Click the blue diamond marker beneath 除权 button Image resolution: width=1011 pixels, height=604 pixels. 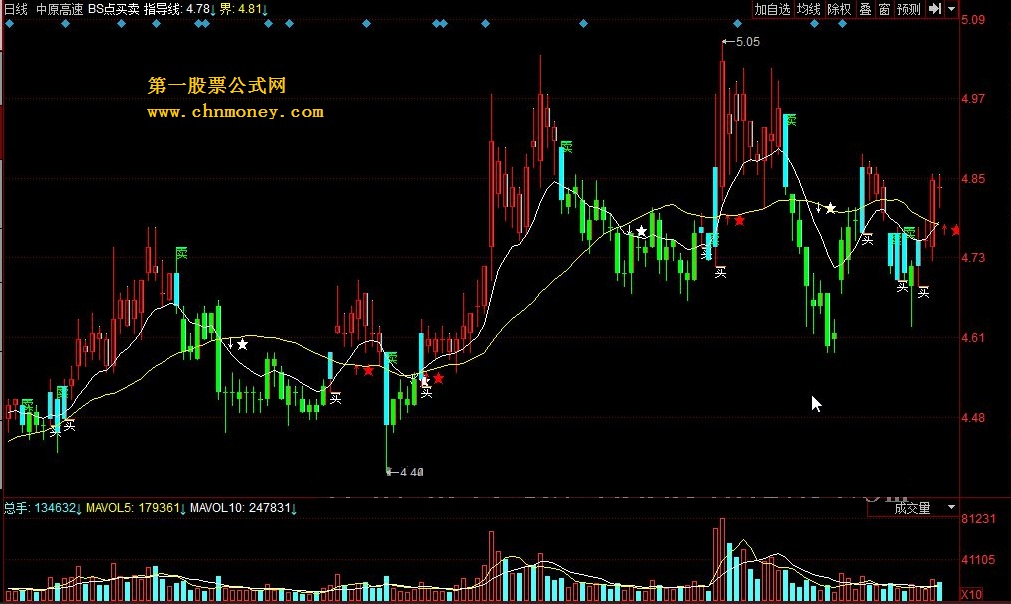842,24
